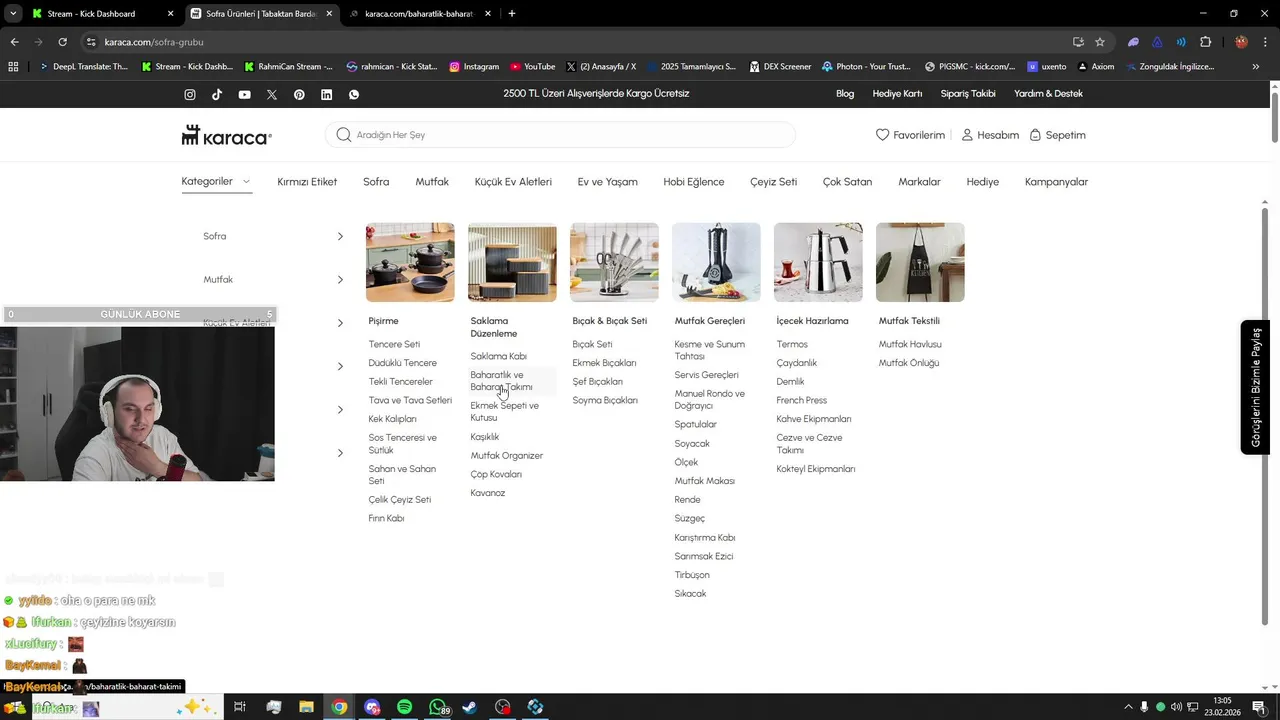Open the Sofra top menu
The width and height of the screenshot is (1280, 720).
pos(376,182)
